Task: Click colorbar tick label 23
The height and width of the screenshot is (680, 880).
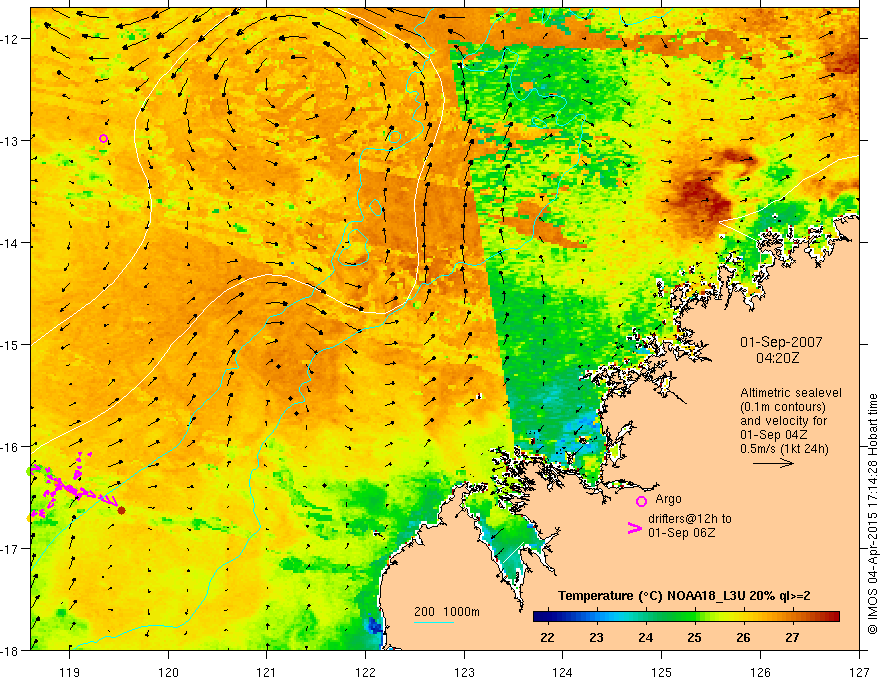Action: pos(596,637)
